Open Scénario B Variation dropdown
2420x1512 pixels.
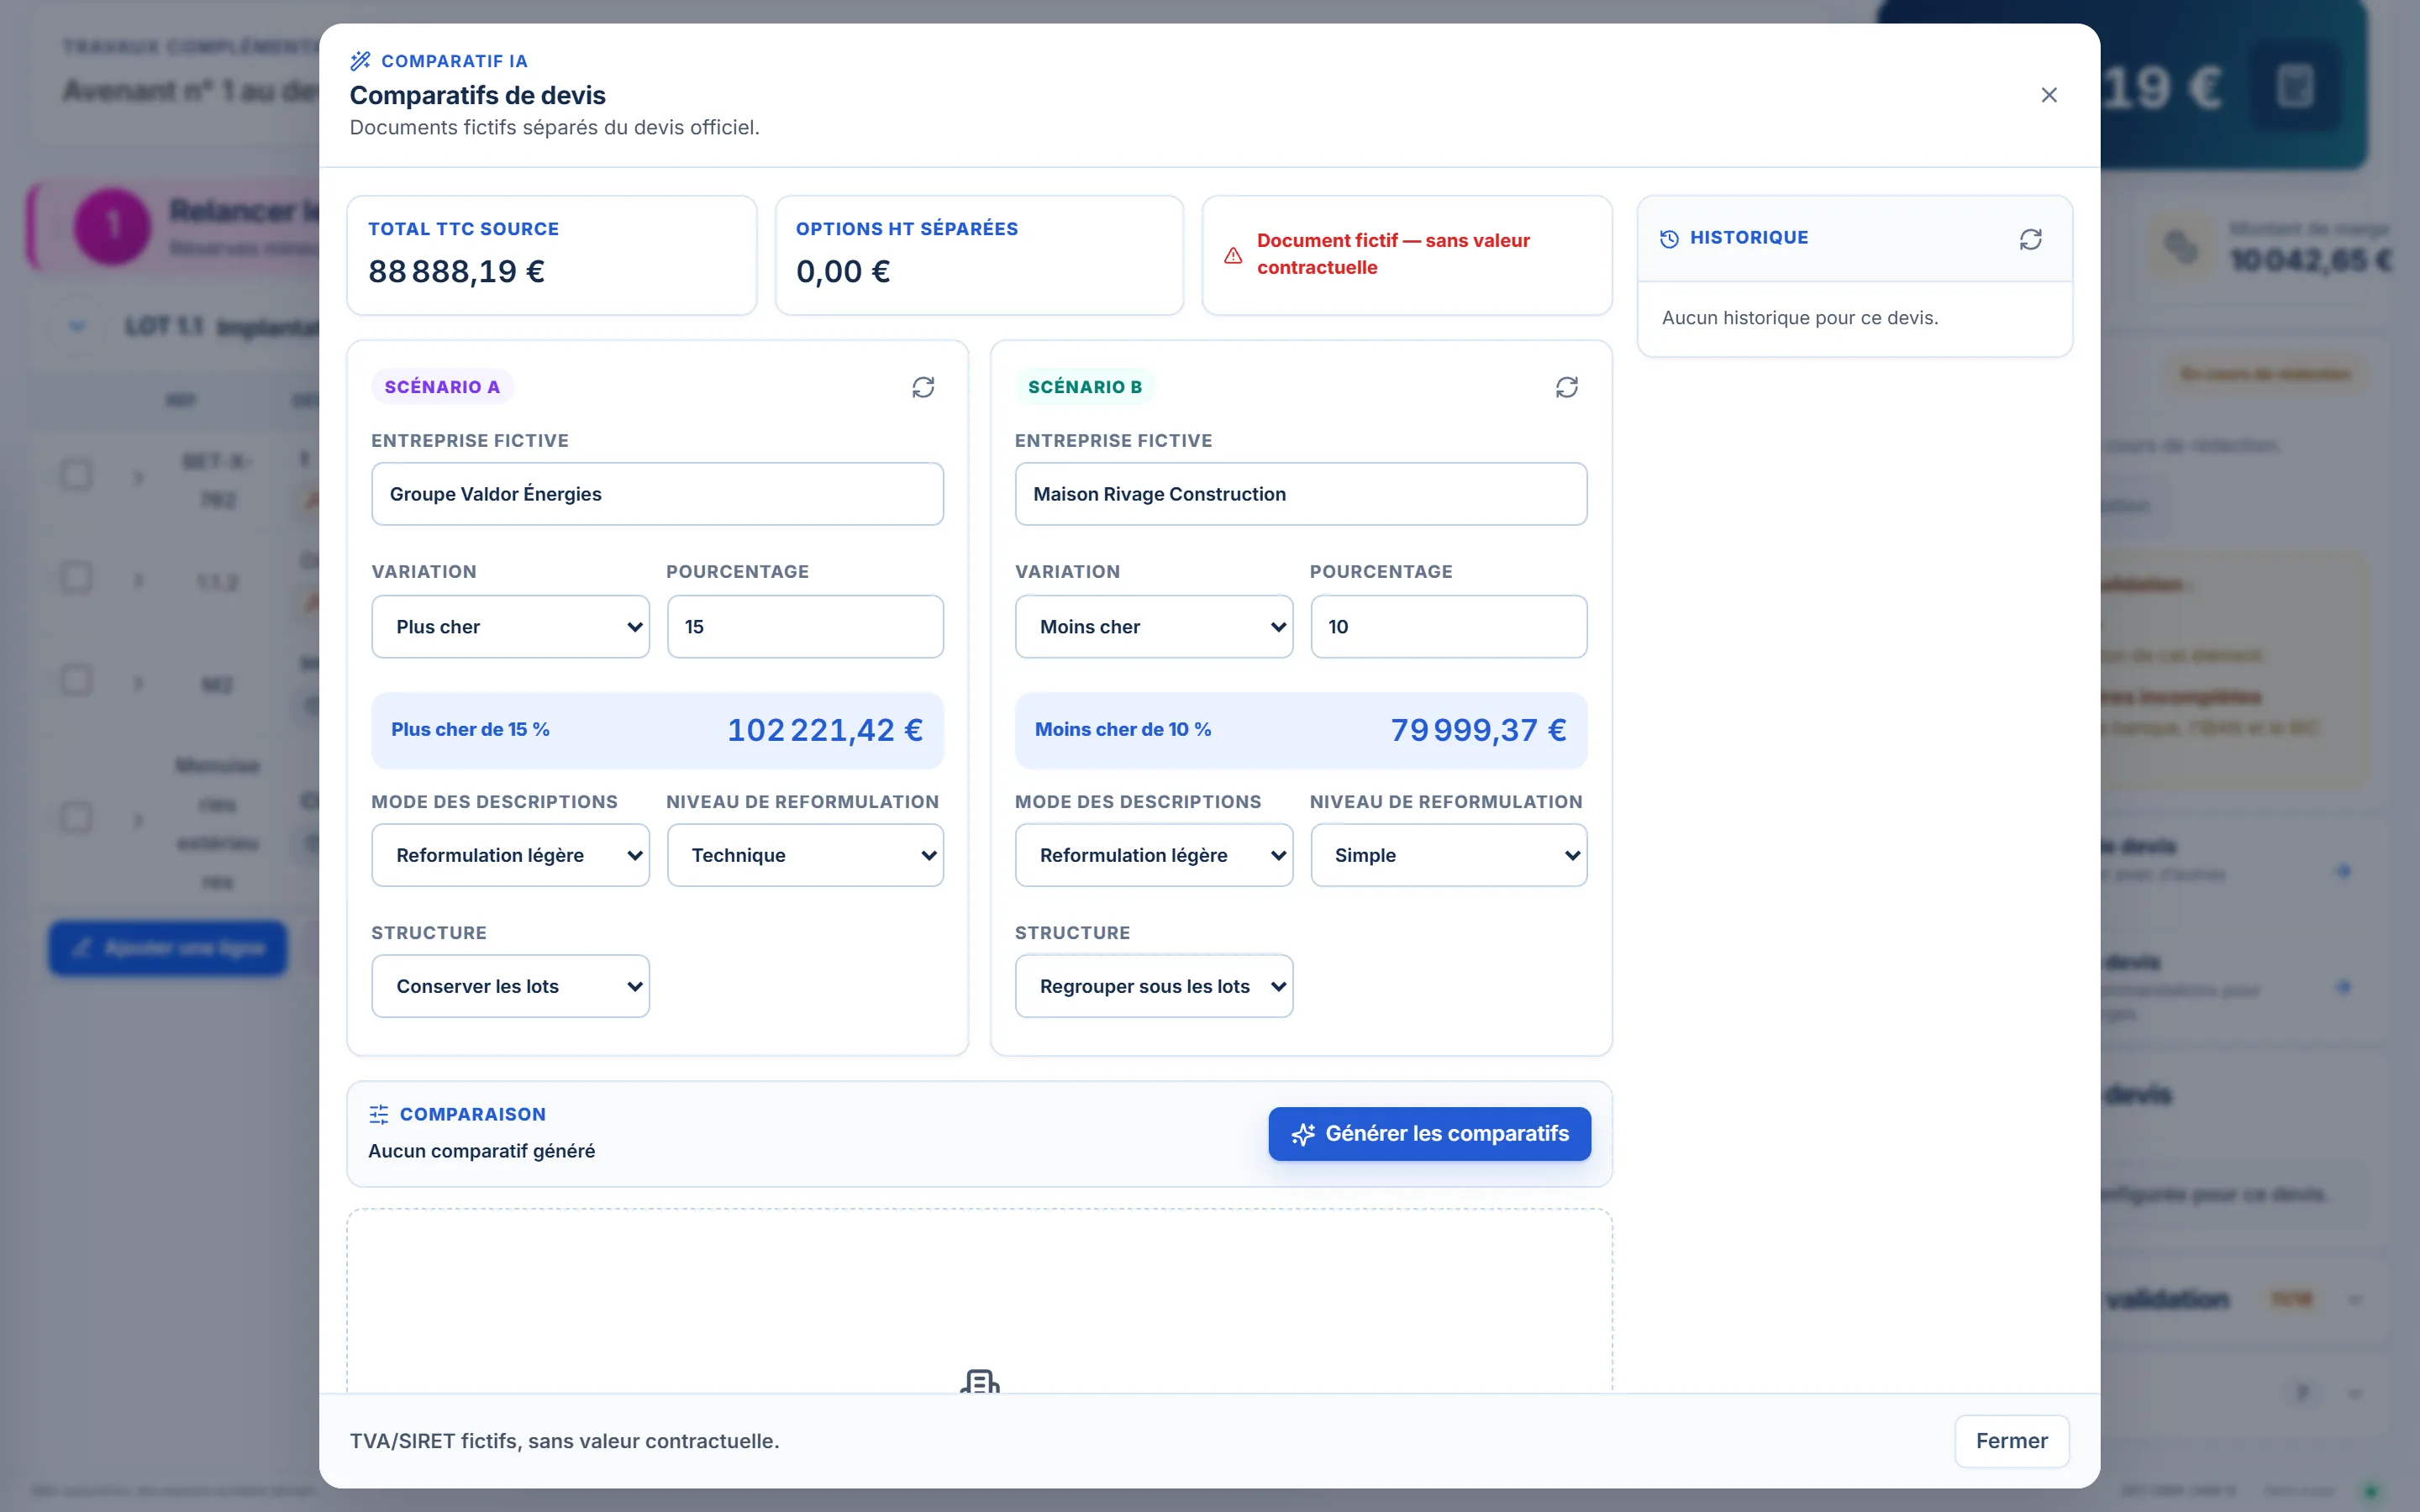coord(1154,627)
